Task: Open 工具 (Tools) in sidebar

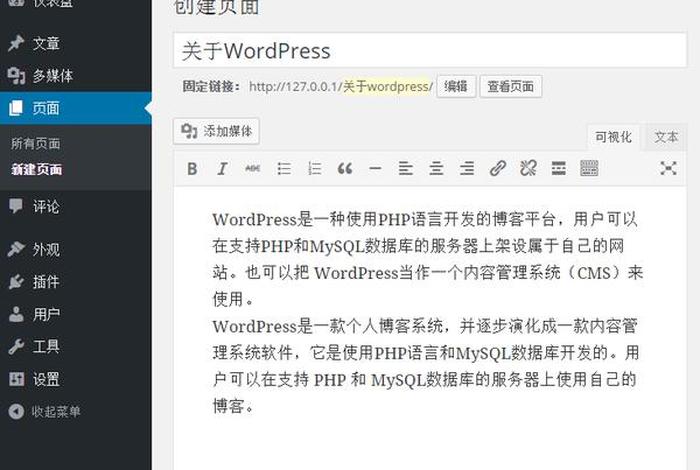Action: 76,346
